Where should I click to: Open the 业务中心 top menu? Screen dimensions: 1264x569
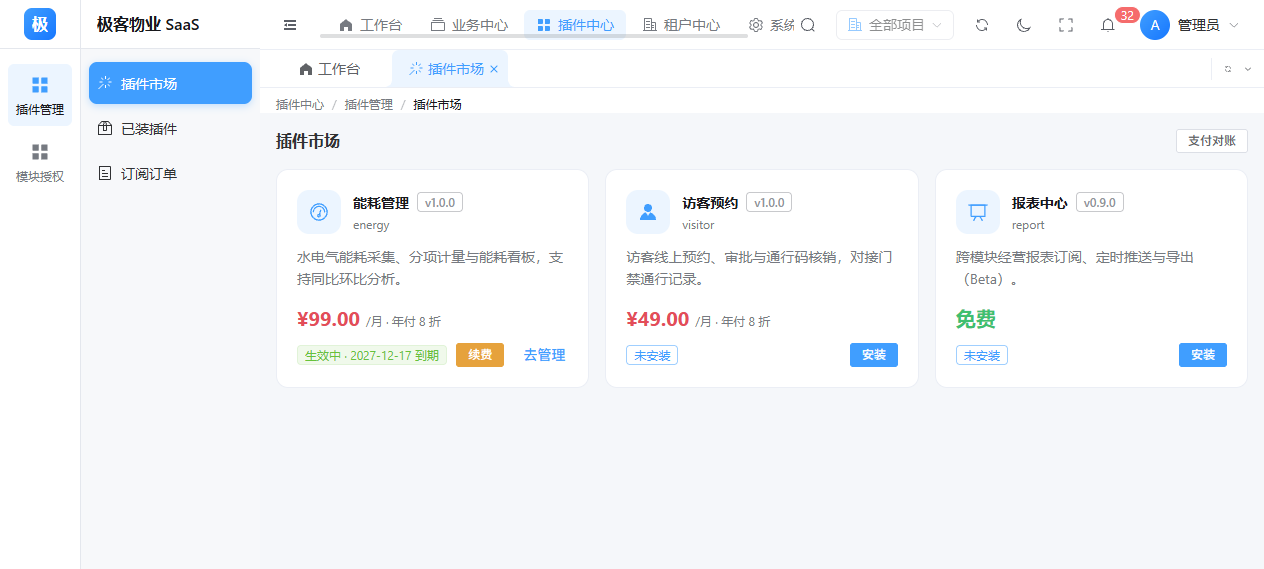tap(469, 25)
